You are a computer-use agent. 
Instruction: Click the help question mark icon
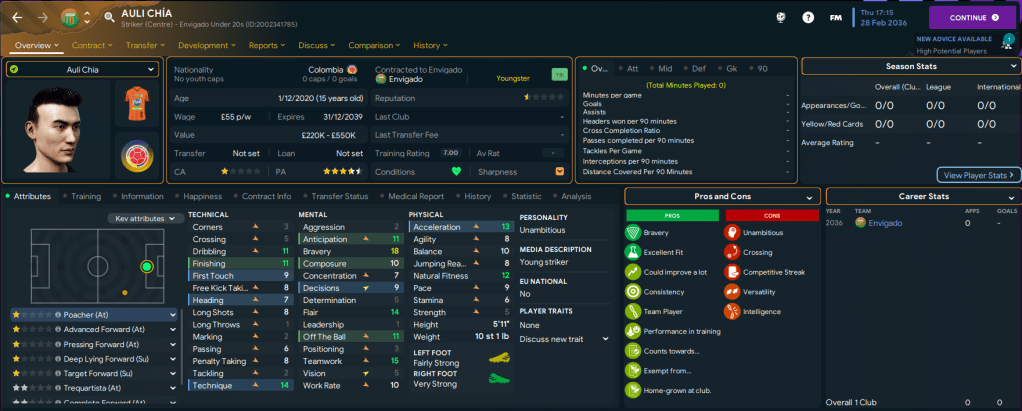click(x=808, y=18)
